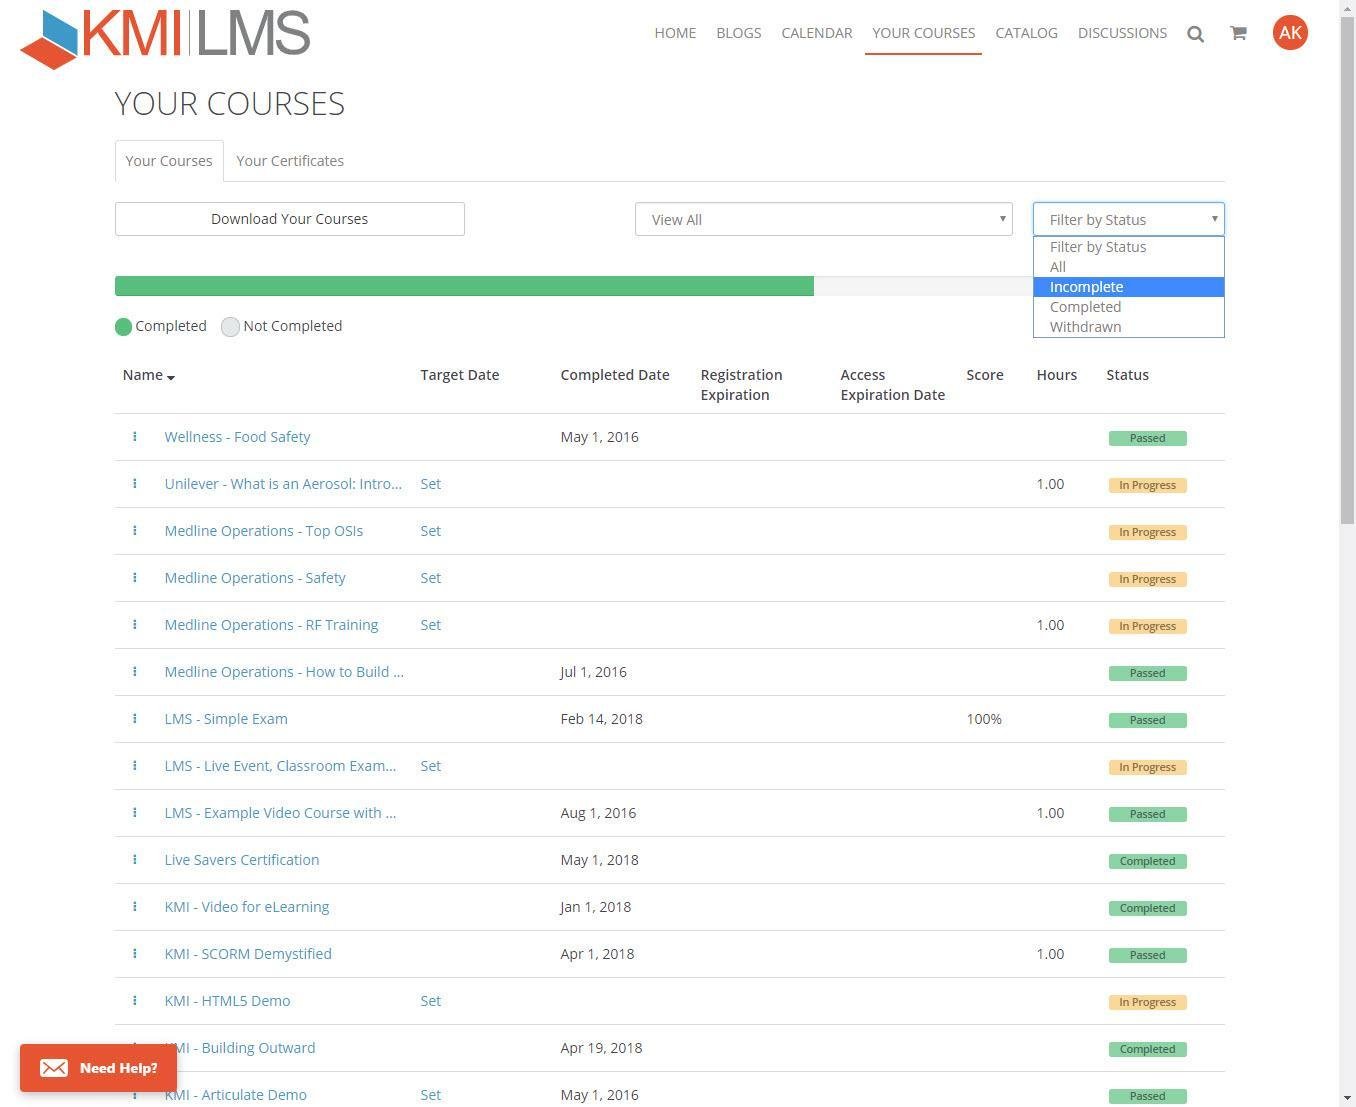The height and width of the screenshot is (1107, 1356).
Task: Switch to the Your Certificates tab
Action: pyautogui.click(x=290, y=161)
